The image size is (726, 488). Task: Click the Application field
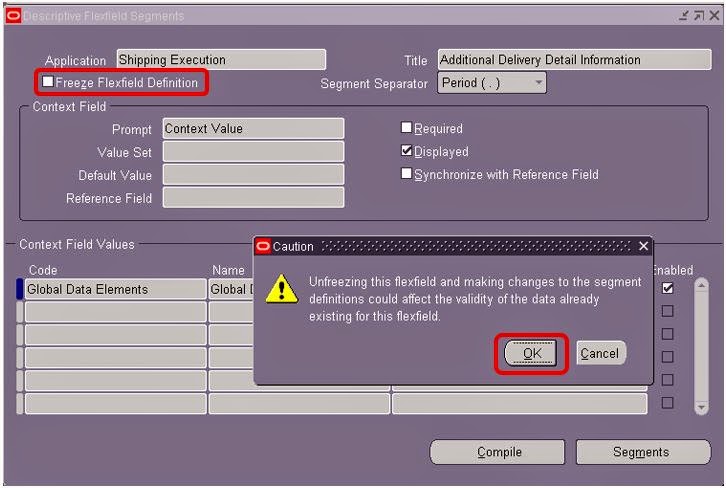click(221, 60)
